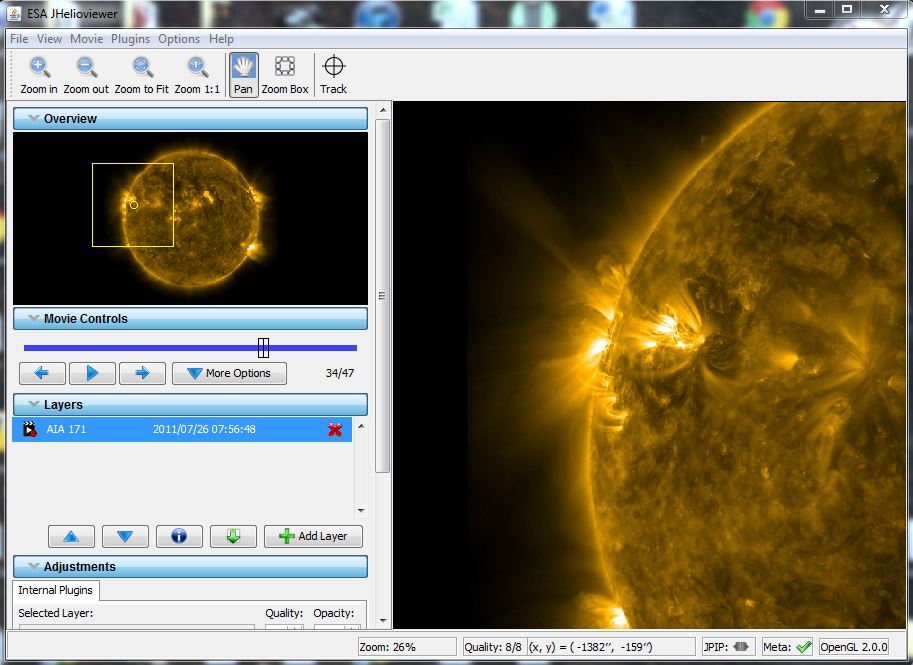Click the (x, y) coordinates status entry

tap(611, 647)
